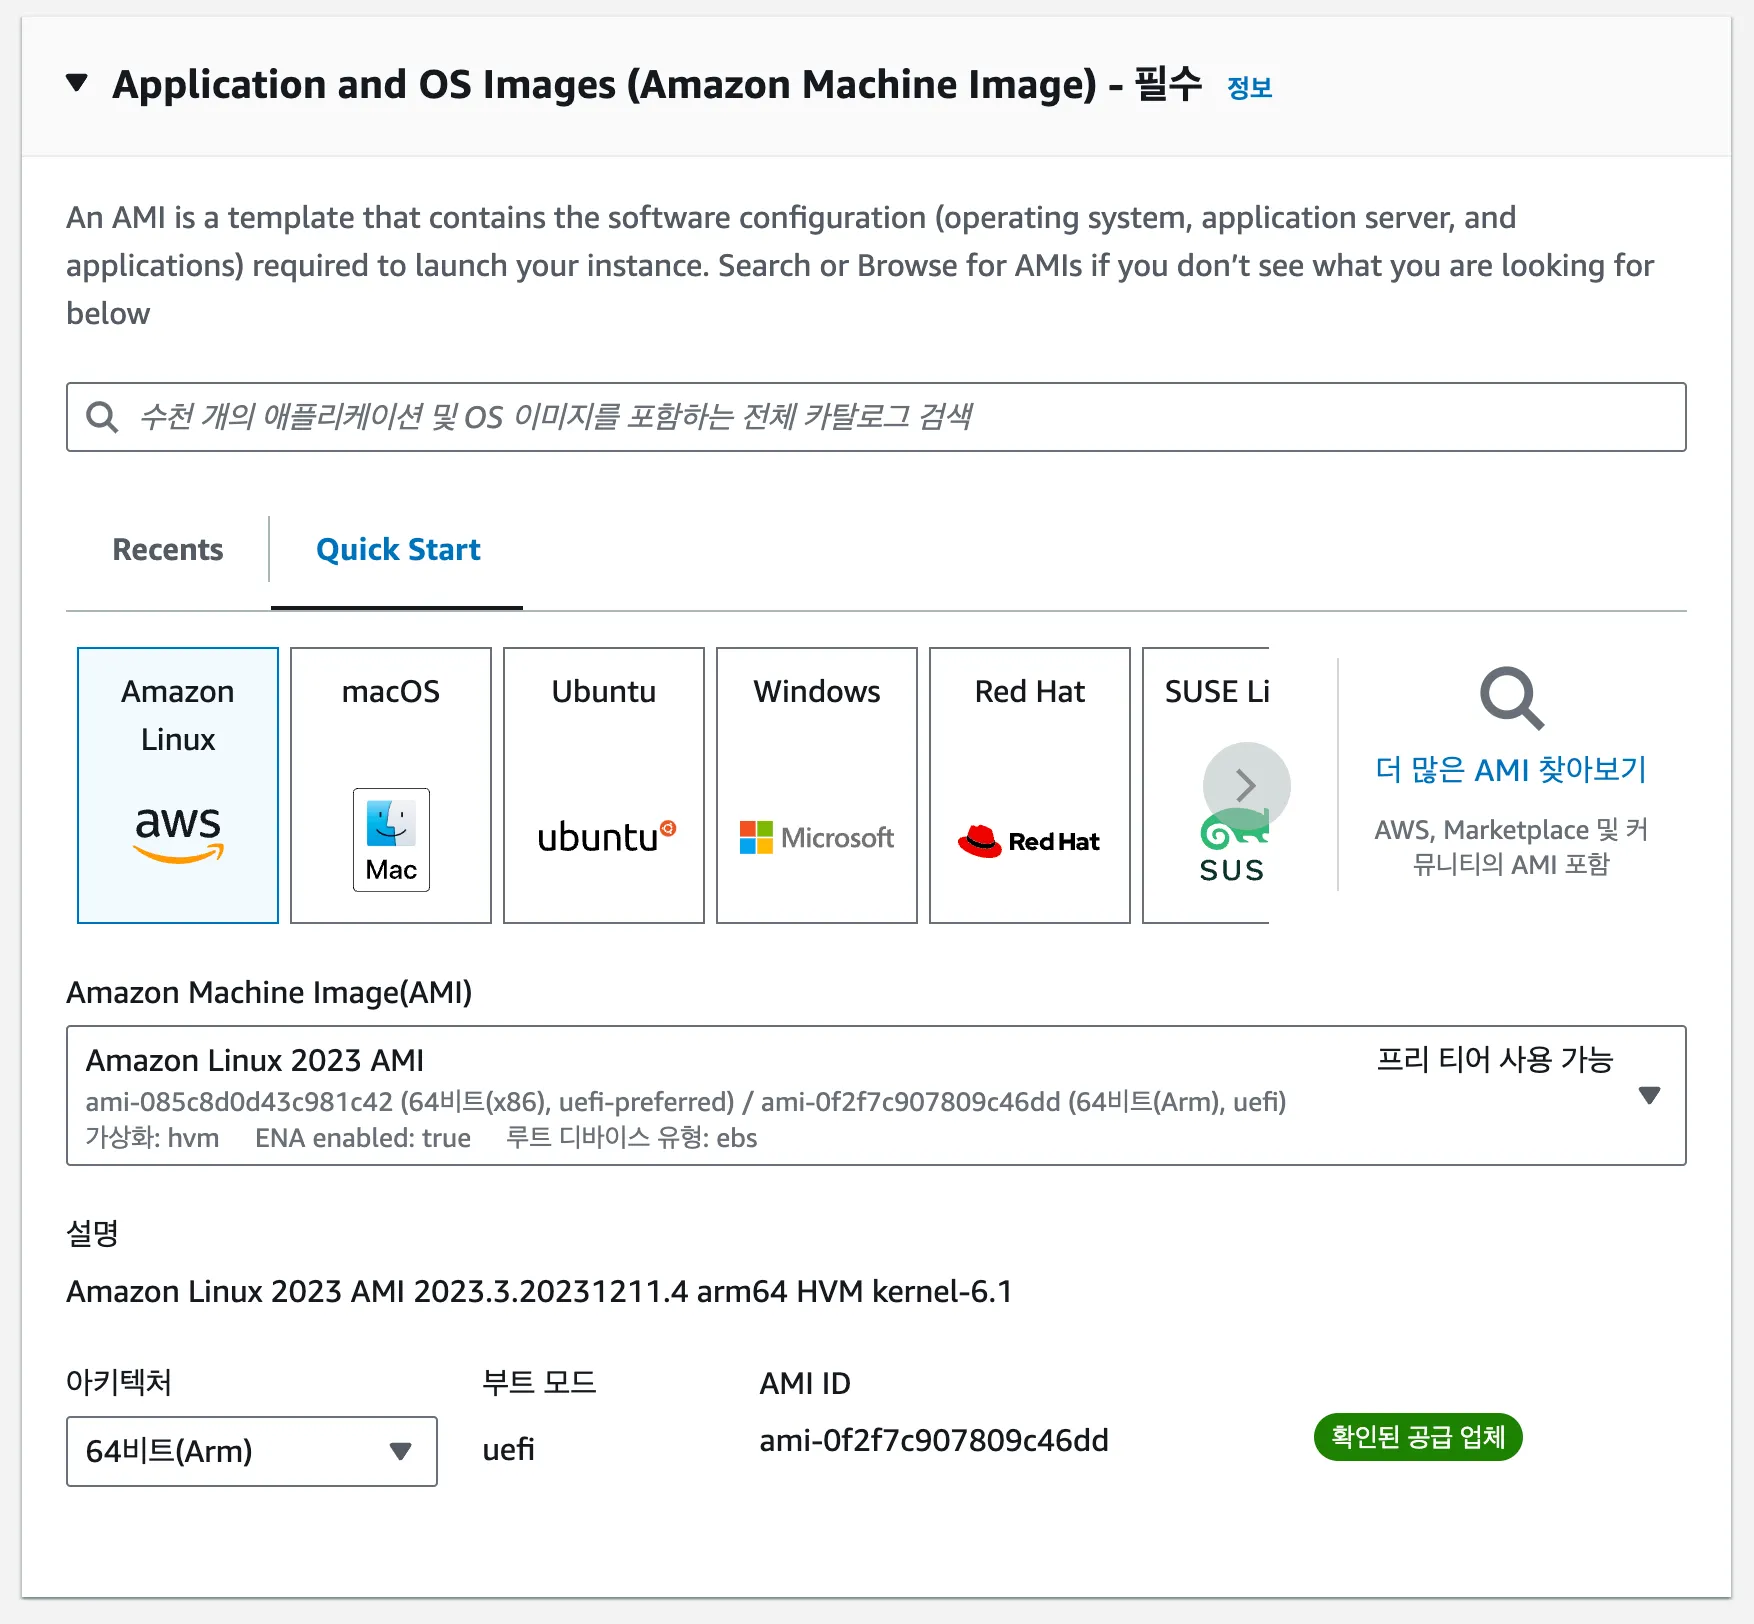Viewport: 1754px width, 1624px height.
Task: Select the Windows AMI card
Action: coord(817,785)
